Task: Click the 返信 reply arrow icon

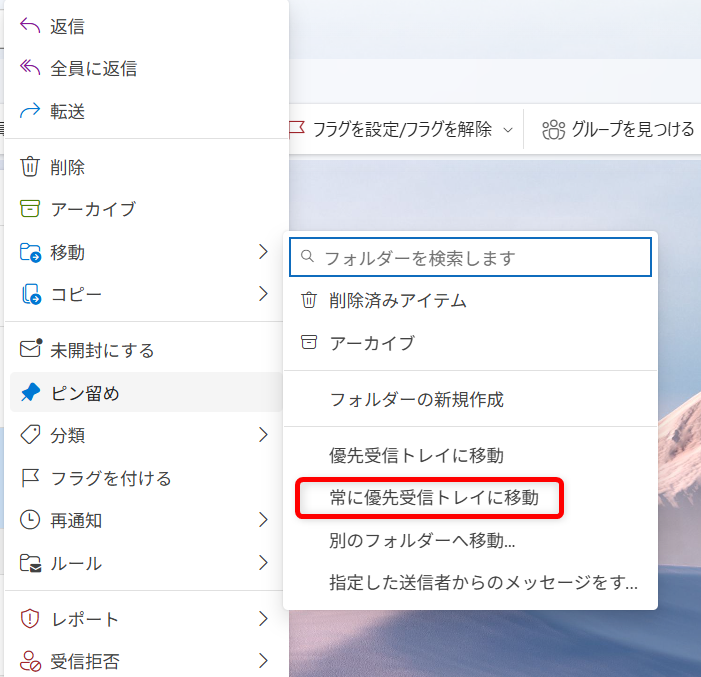Action: pos(30,26)
